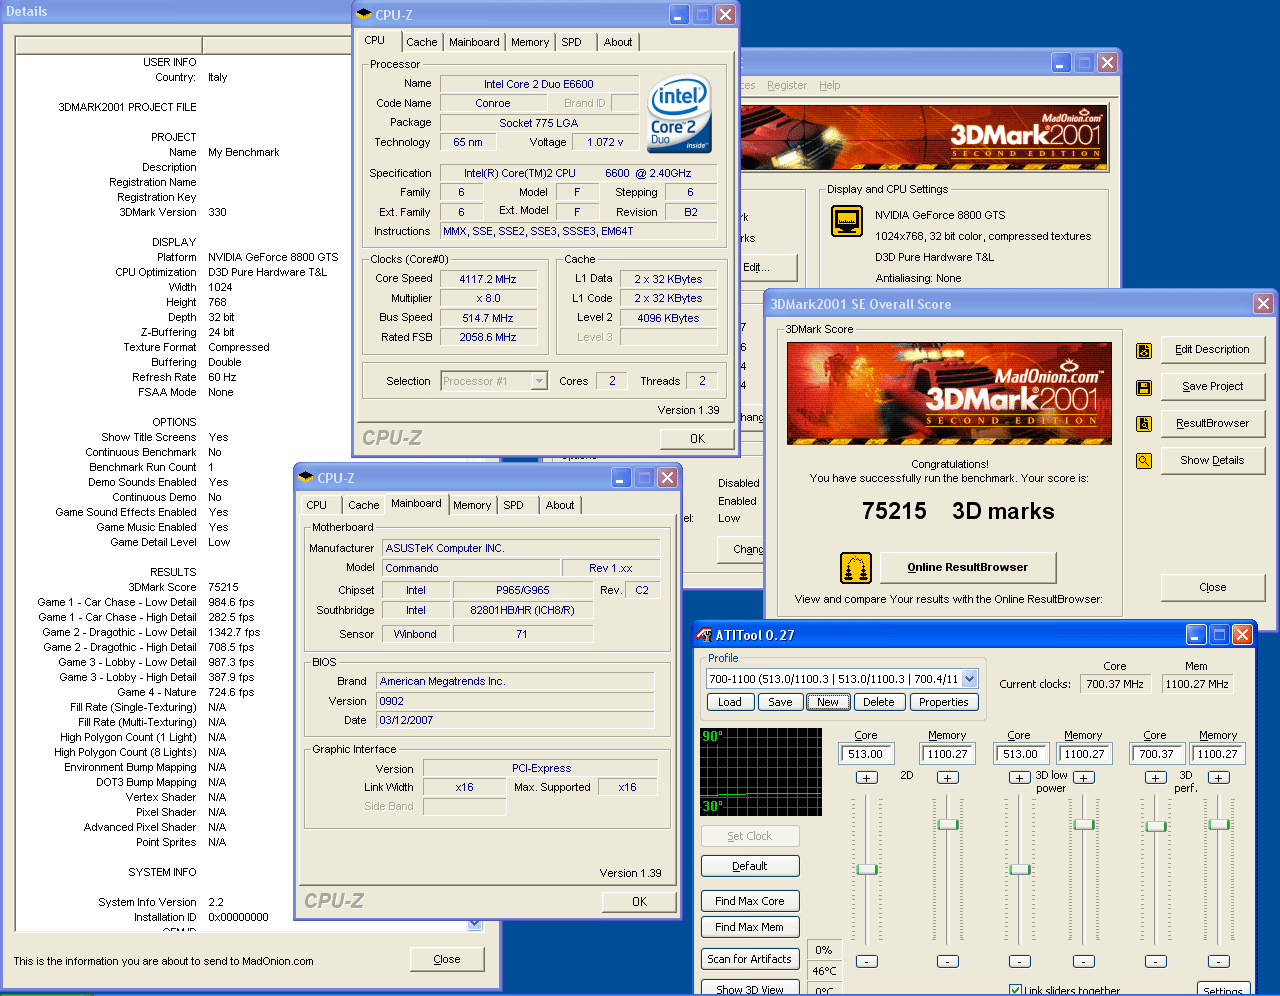Load the selected ATITool profile
This screenshot has height=996, width=1280.
pos(730,703)
